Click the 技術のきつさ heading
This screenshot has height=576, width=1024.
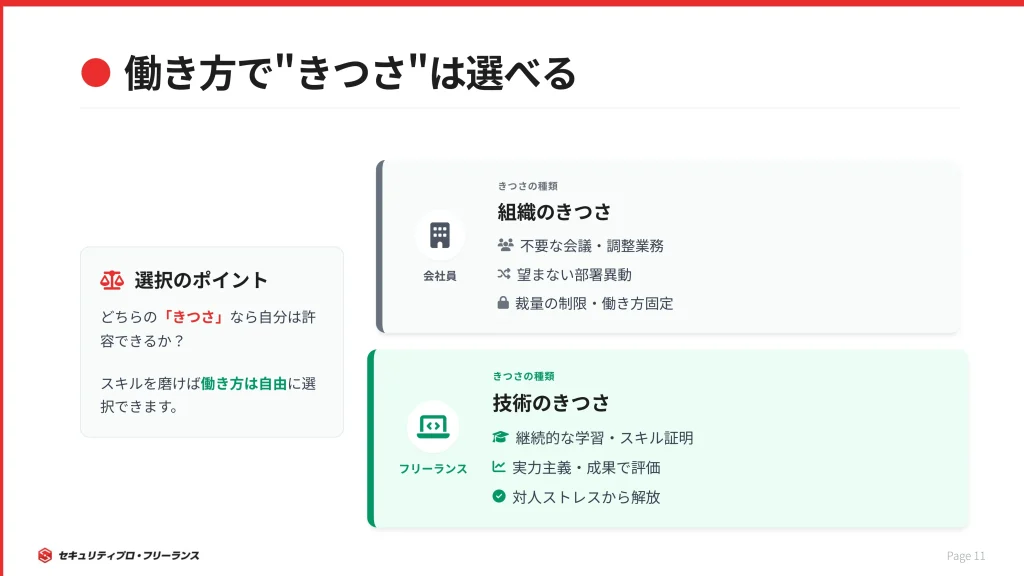click(551, 403)
